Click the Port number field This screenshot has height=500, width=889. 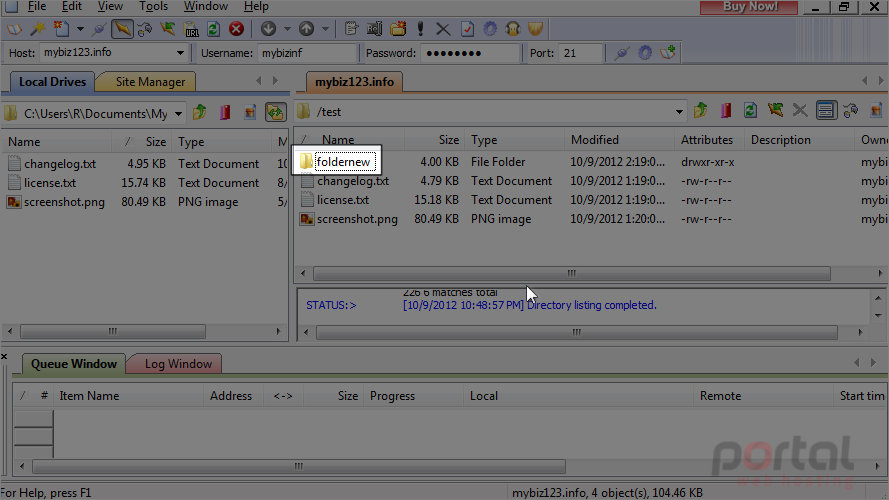pos(579,53)
